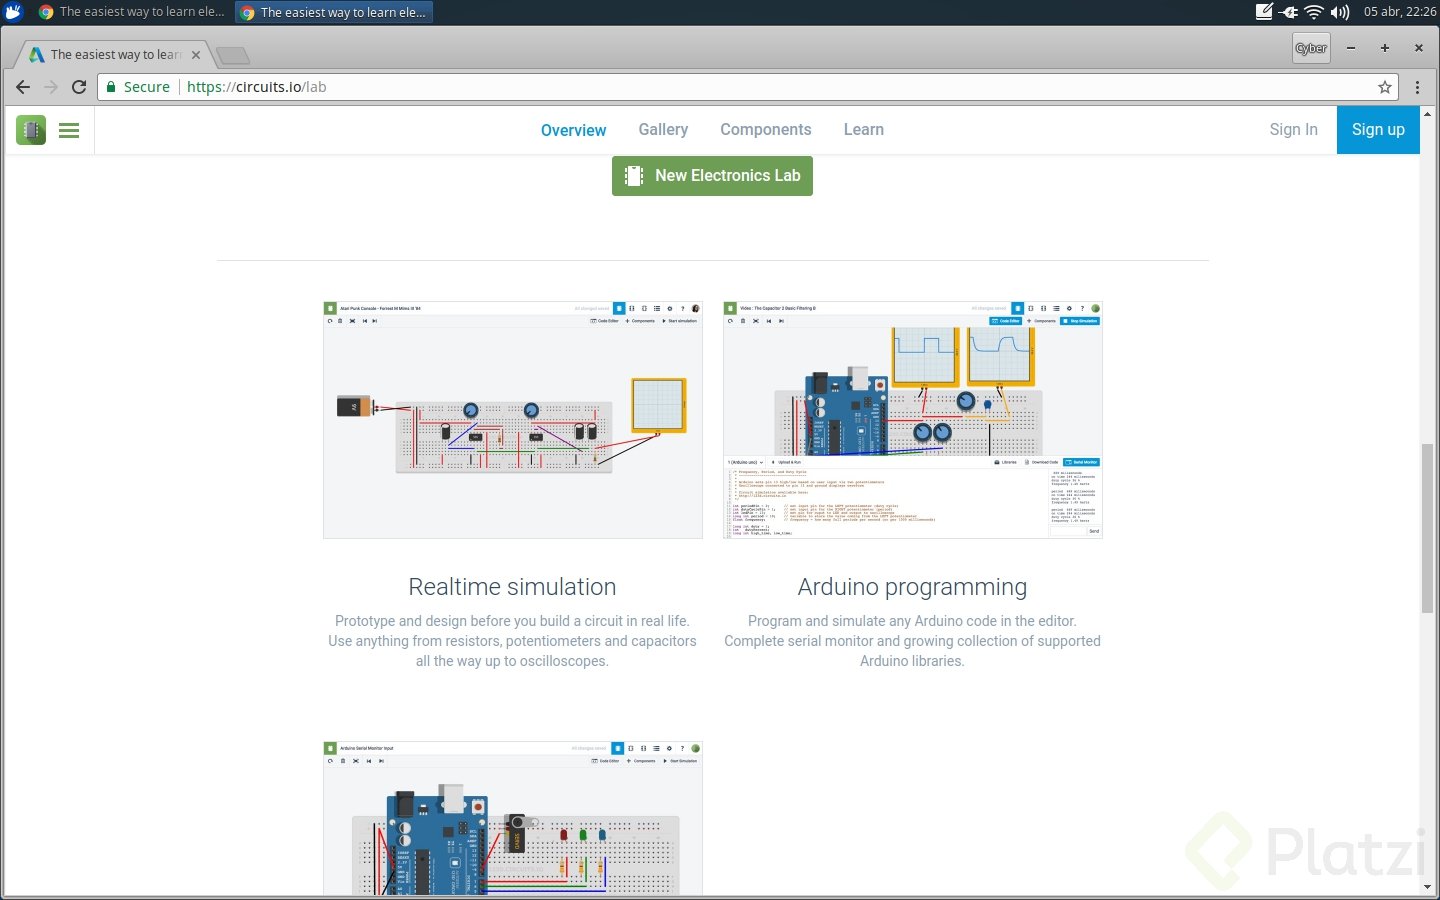Open the hamburger menu beside the logo
Image resolution: width=1440 pixels, height=900 pixels.
click(x=69, y=130)
